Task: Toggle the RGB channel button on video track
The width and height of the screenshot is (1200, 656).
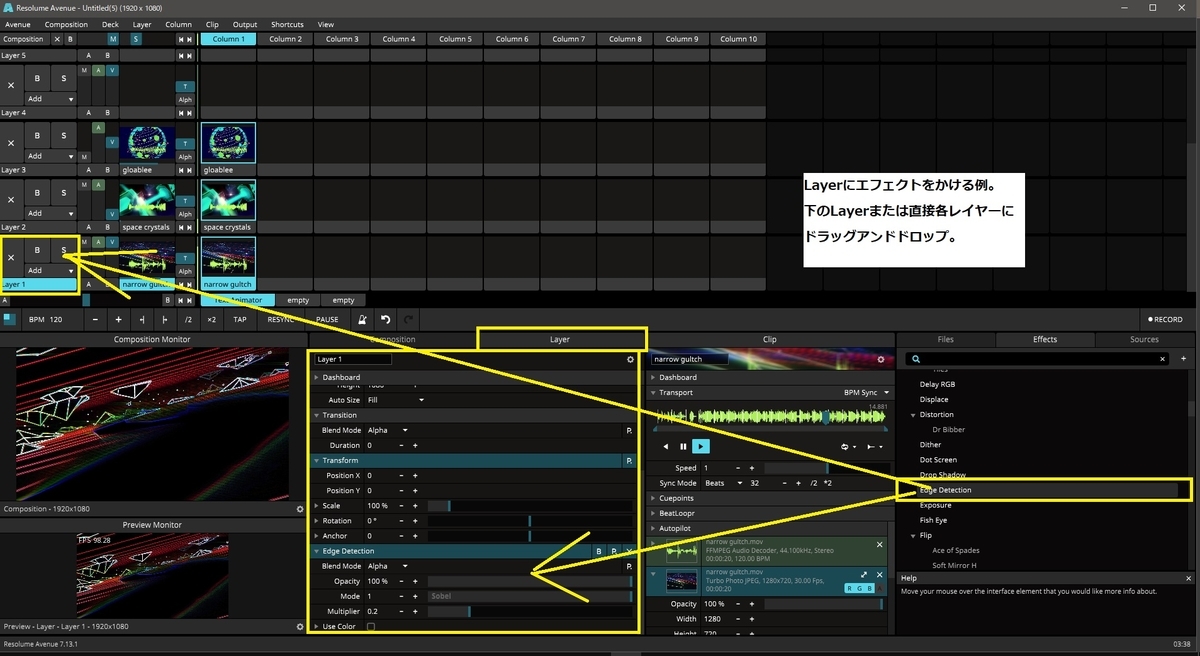Action: pos(861,589)
